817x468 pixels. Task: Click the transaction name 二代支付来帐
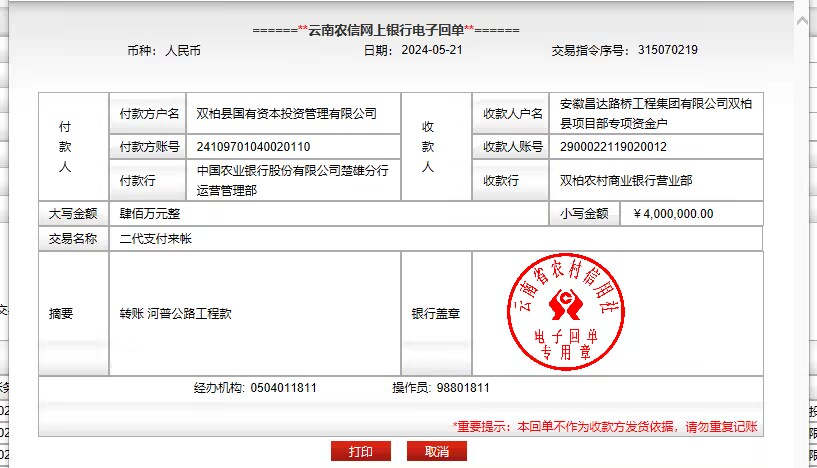155,240
